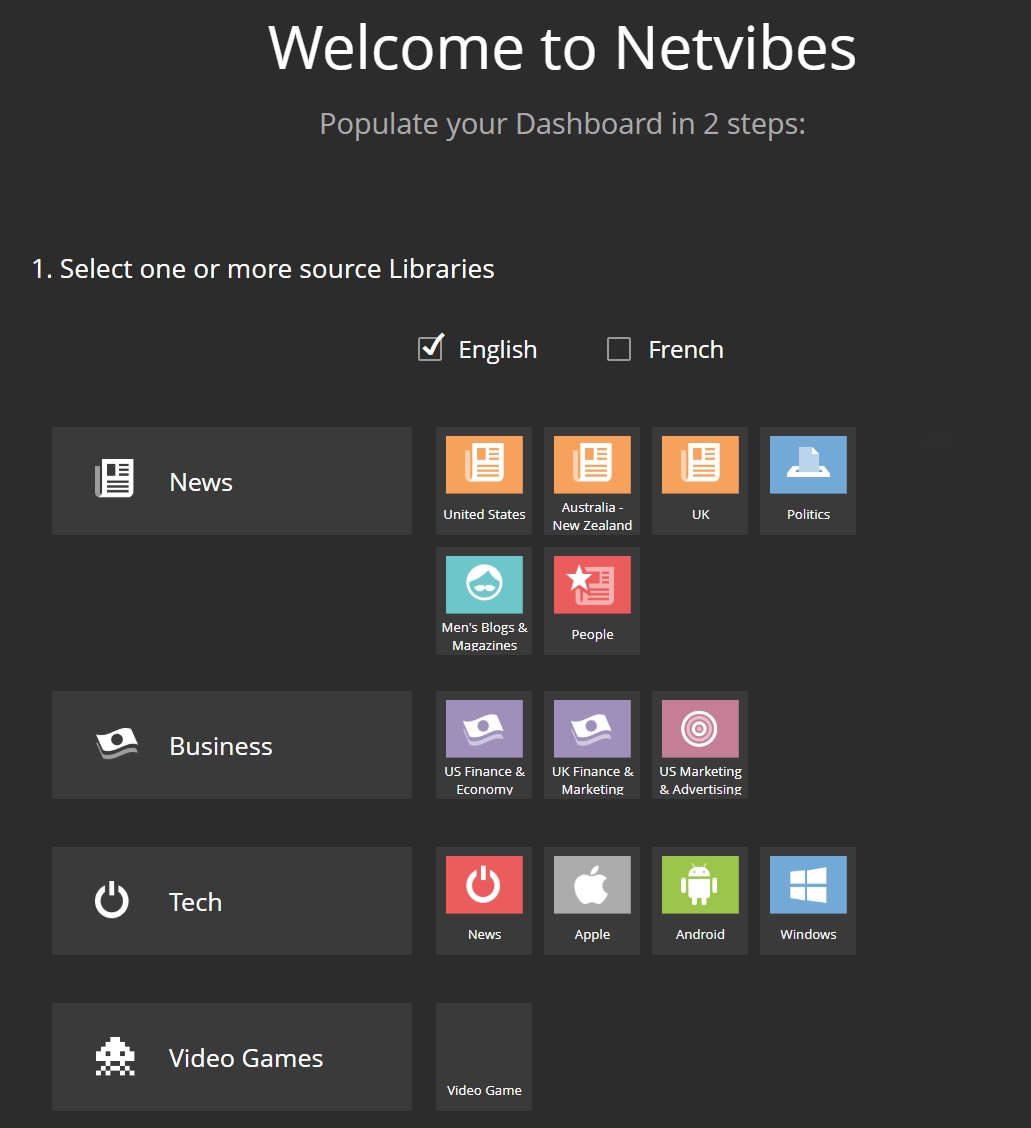Select the entire Video Games category
This screenshot has height=1128, width=1031.
tap(232, 1058)
